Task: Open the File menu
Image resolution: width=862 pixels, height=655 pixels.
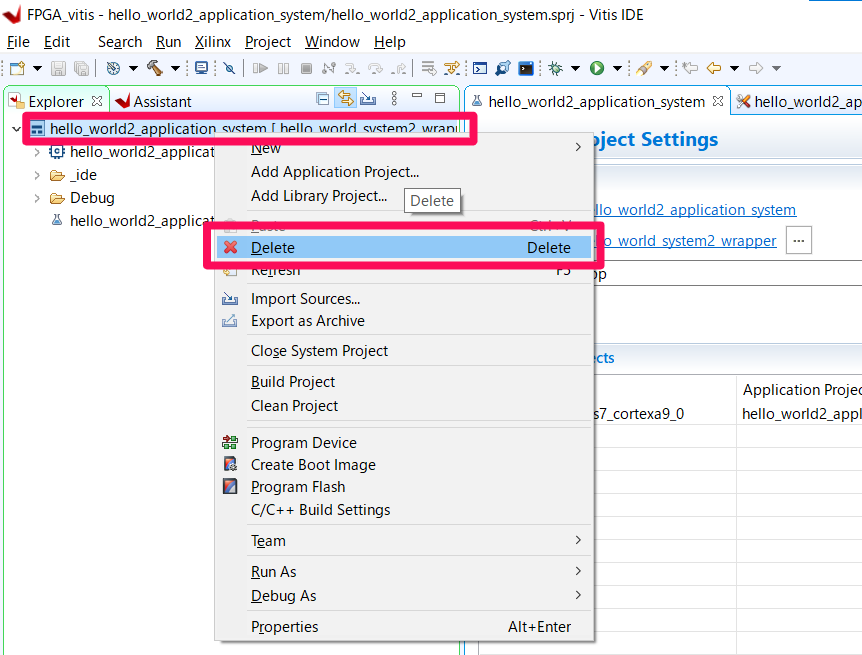Action: pos(18,42)
